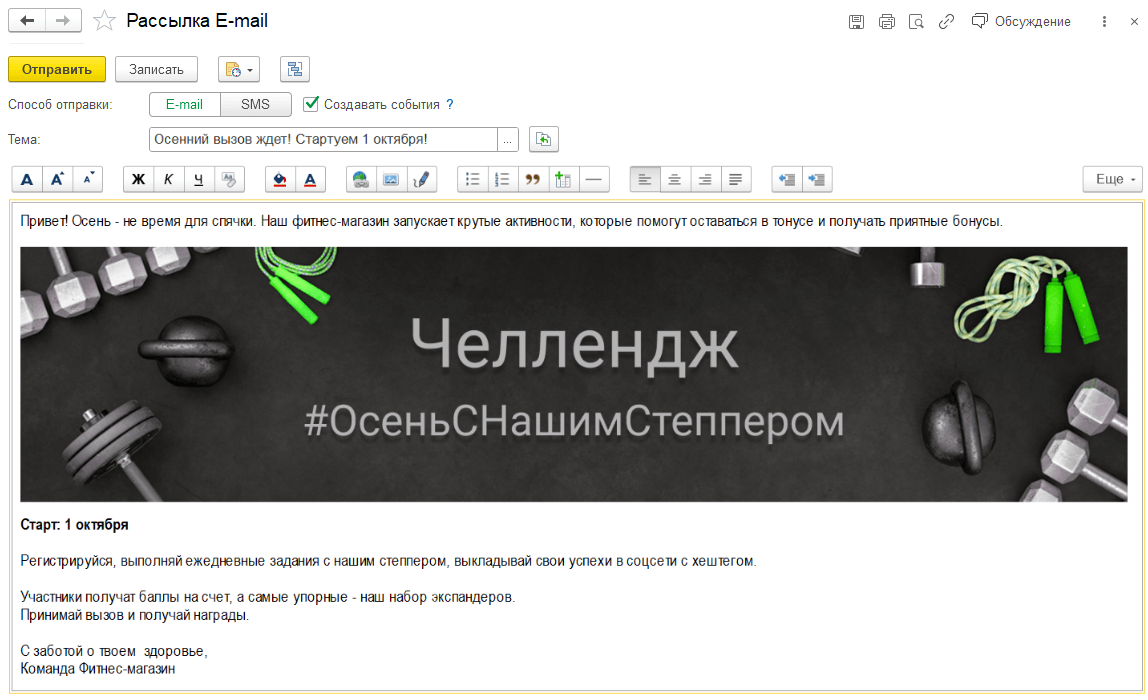The image size is (1148, 700).
Task: Add message to favorites star
Action: [104, 21]
